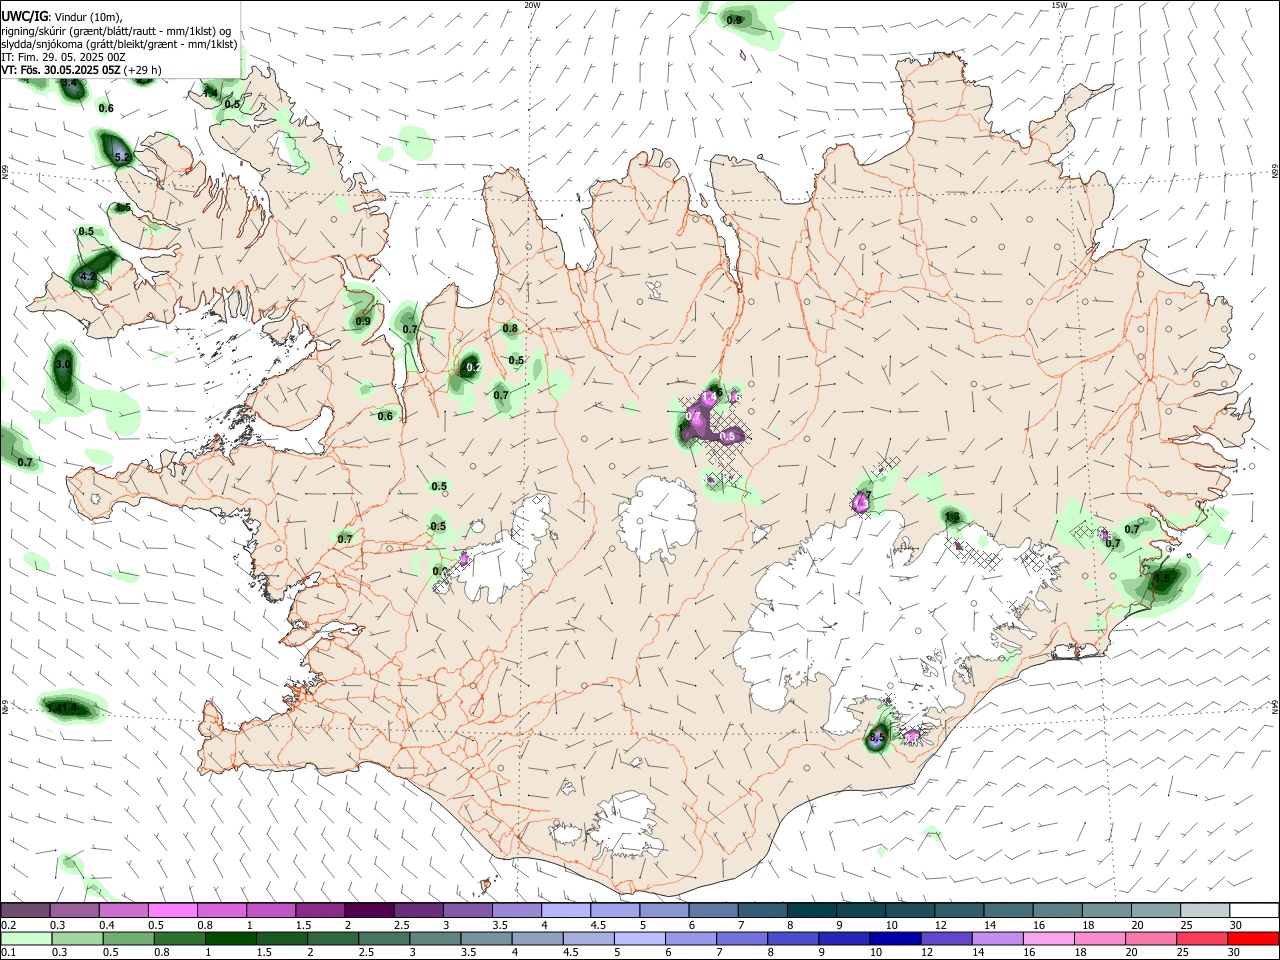Click the bright pink 0.5–0.8 snow legend swatch

pyautogui.click(x=172, y=911)
